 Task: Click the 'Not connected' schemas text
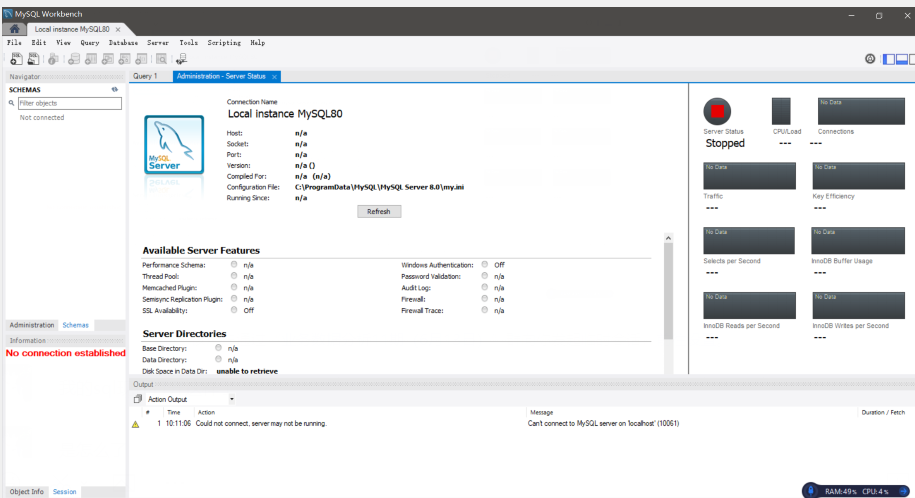point(42,117)
